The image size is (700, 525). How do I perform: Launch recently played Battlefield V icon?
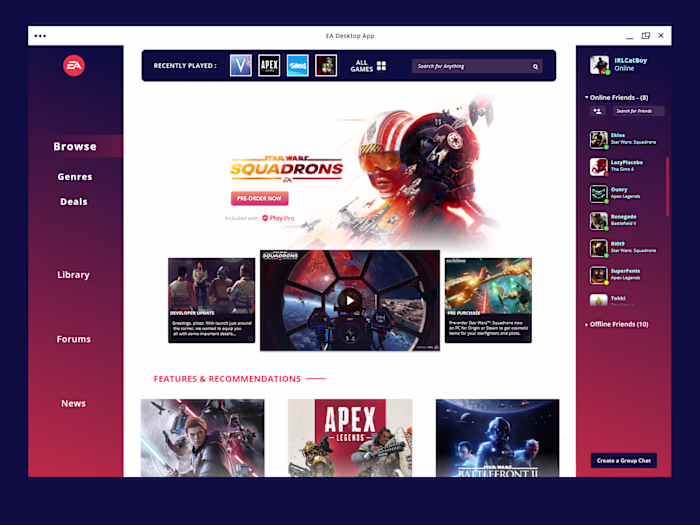(241, 66)
